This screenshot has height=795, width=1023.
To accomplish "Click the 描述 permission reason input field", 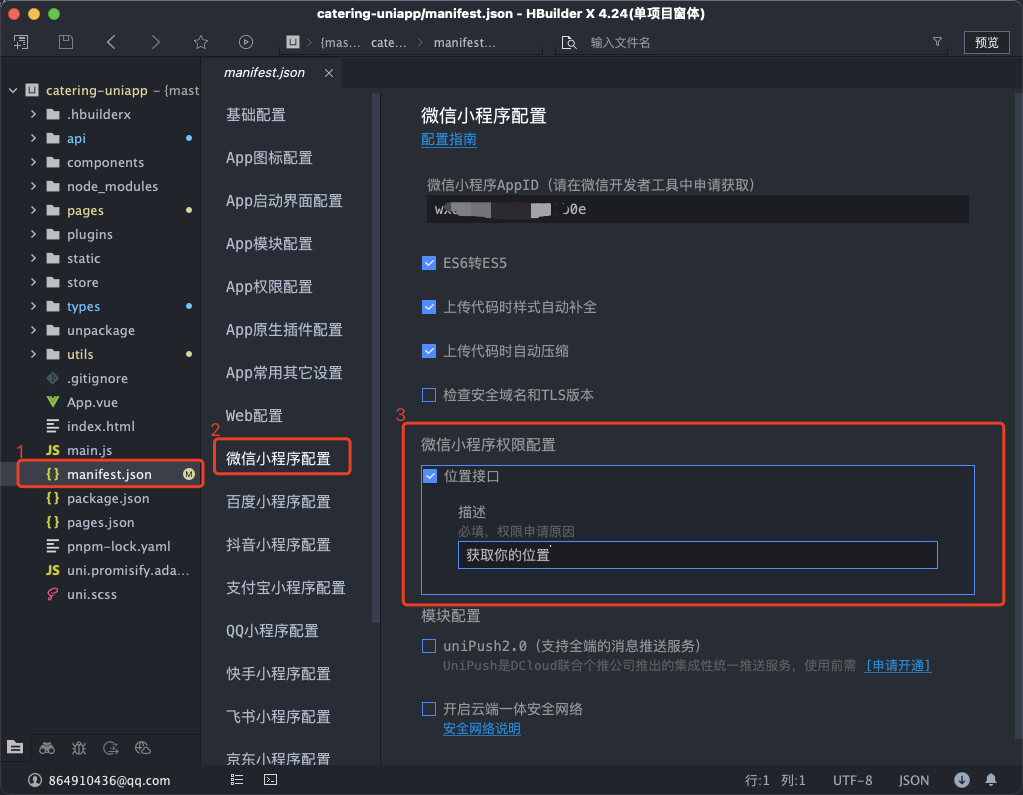I will tap(697, 555).
